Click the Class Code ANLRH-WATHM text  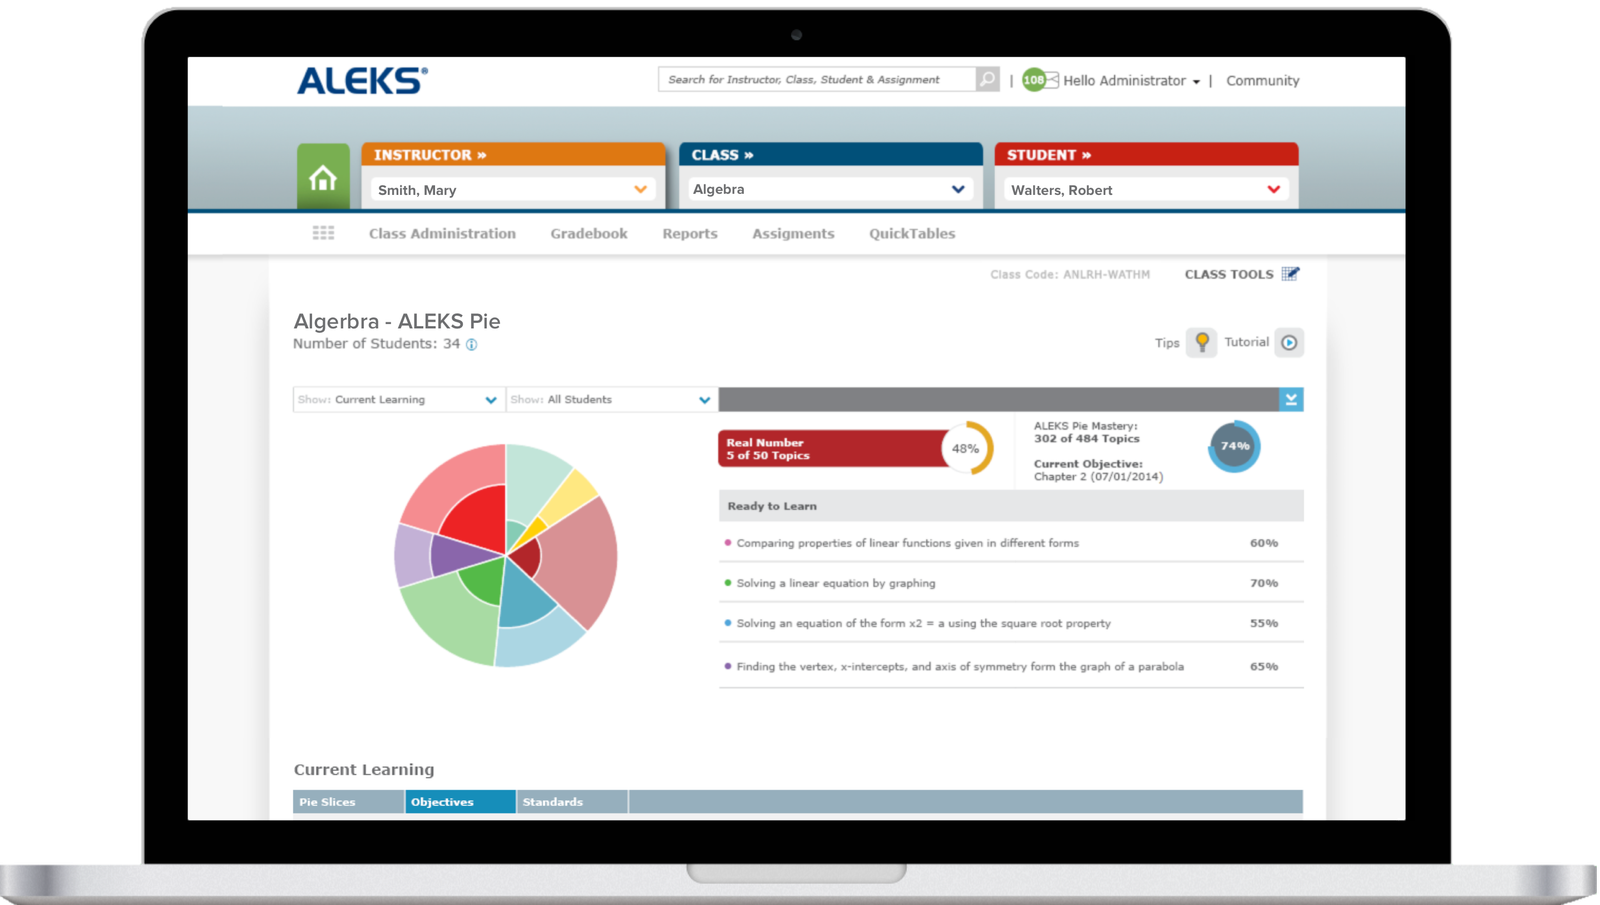1070,274
